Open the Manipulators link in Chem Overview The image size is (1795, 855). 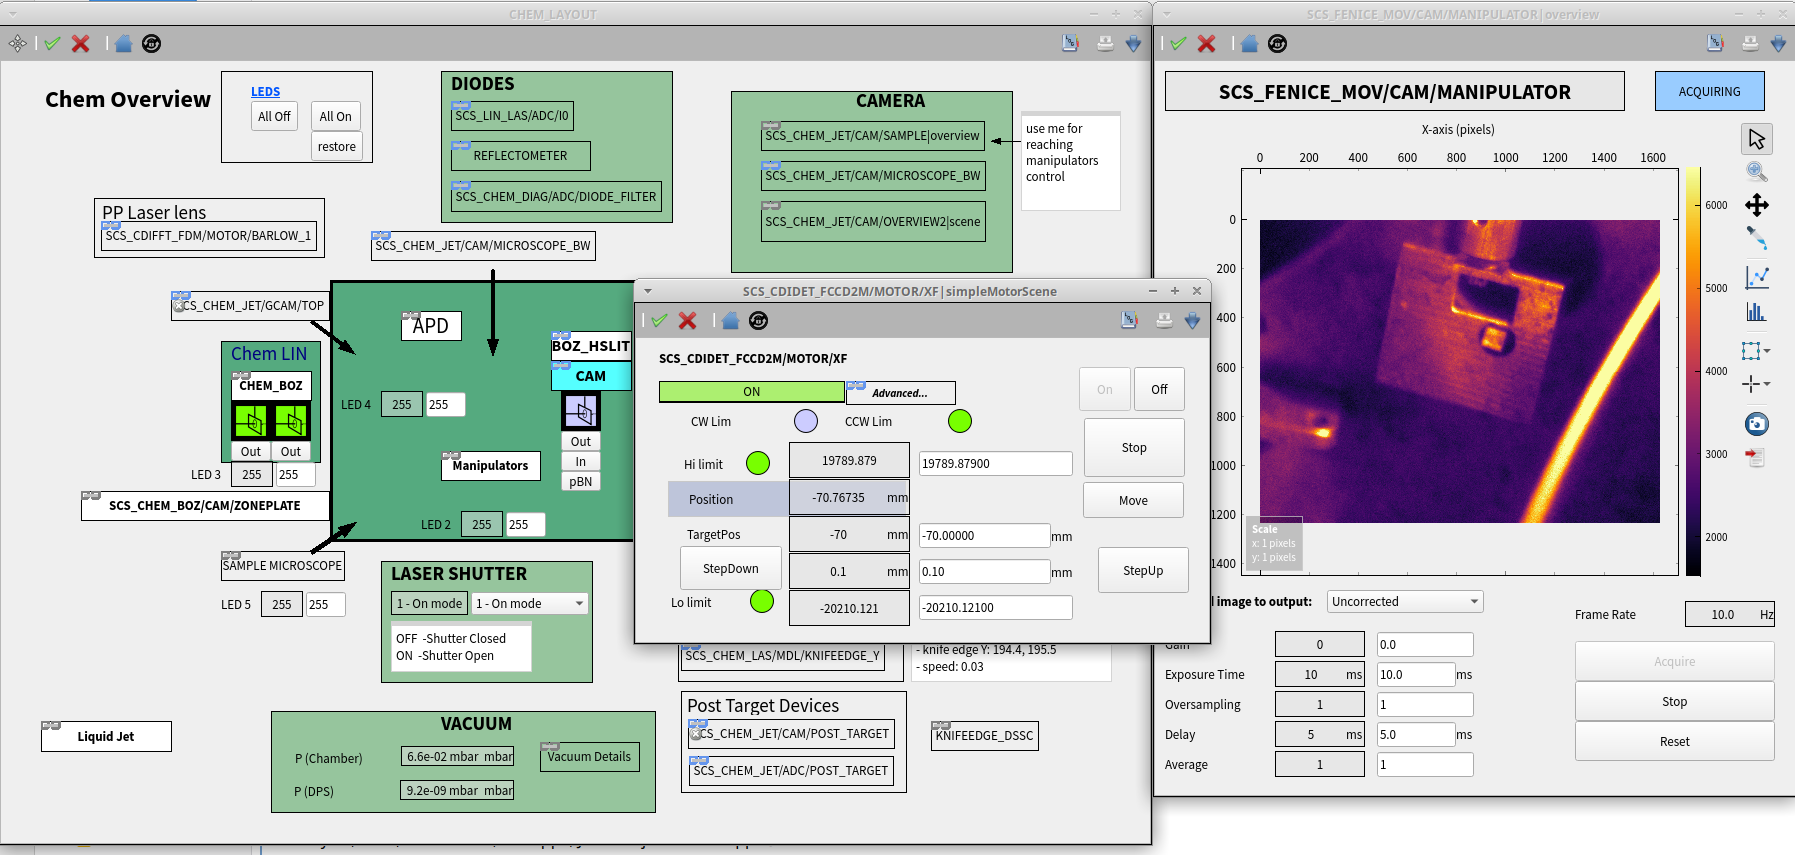point(490,465)
